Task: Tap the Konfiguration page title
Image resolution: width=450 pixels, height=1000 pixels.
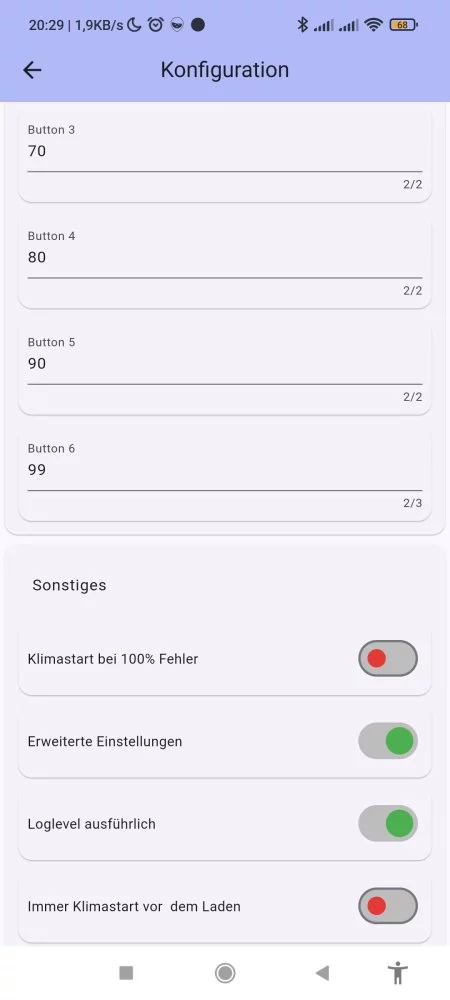Action: pos(225,70)
